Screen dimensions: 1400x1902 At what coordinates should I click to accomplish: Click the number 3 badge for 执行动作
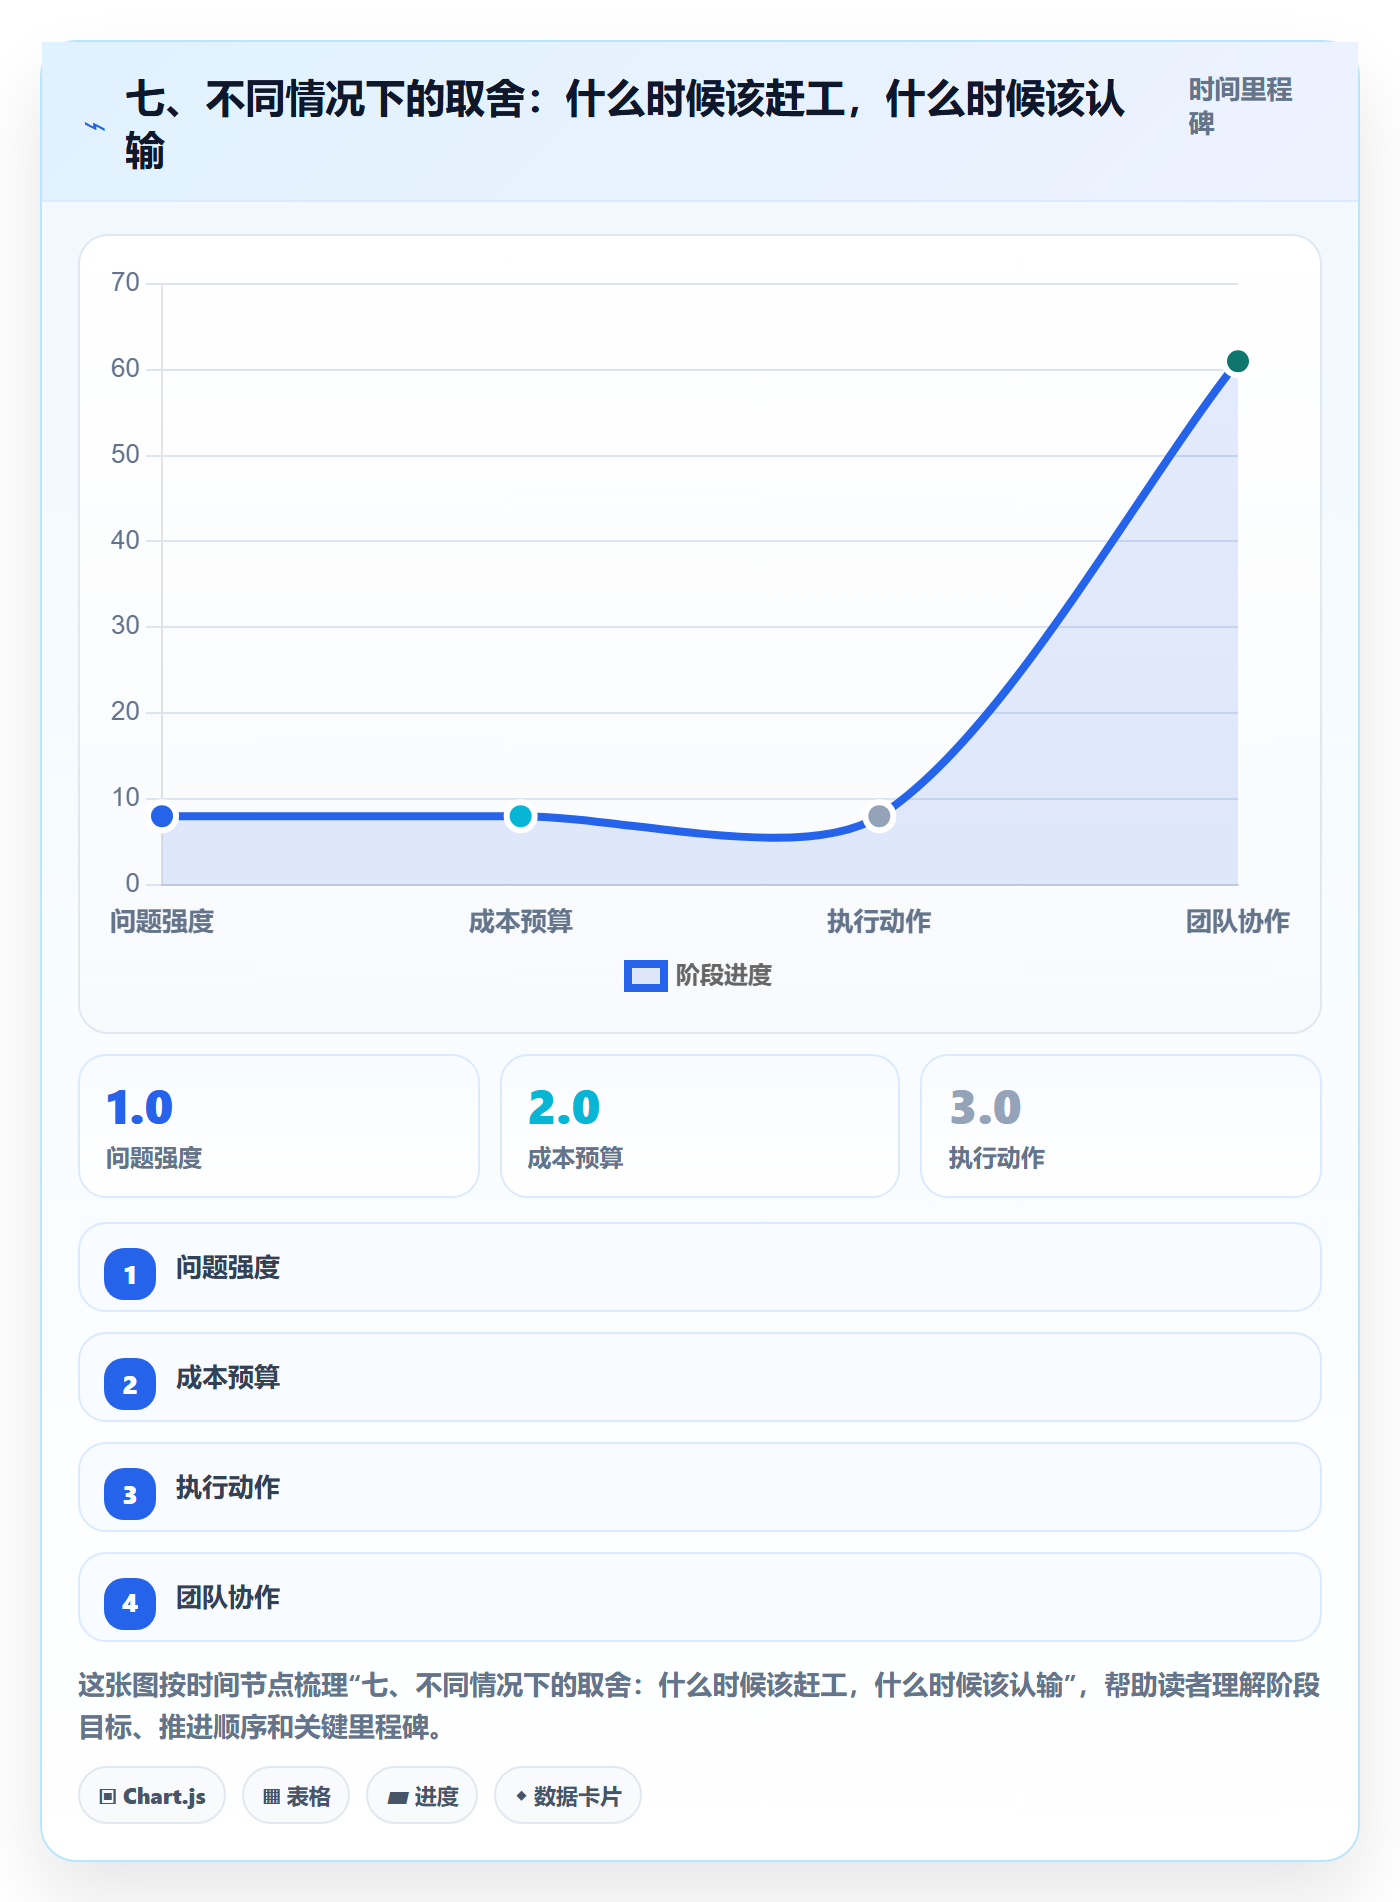(130, 1494)
